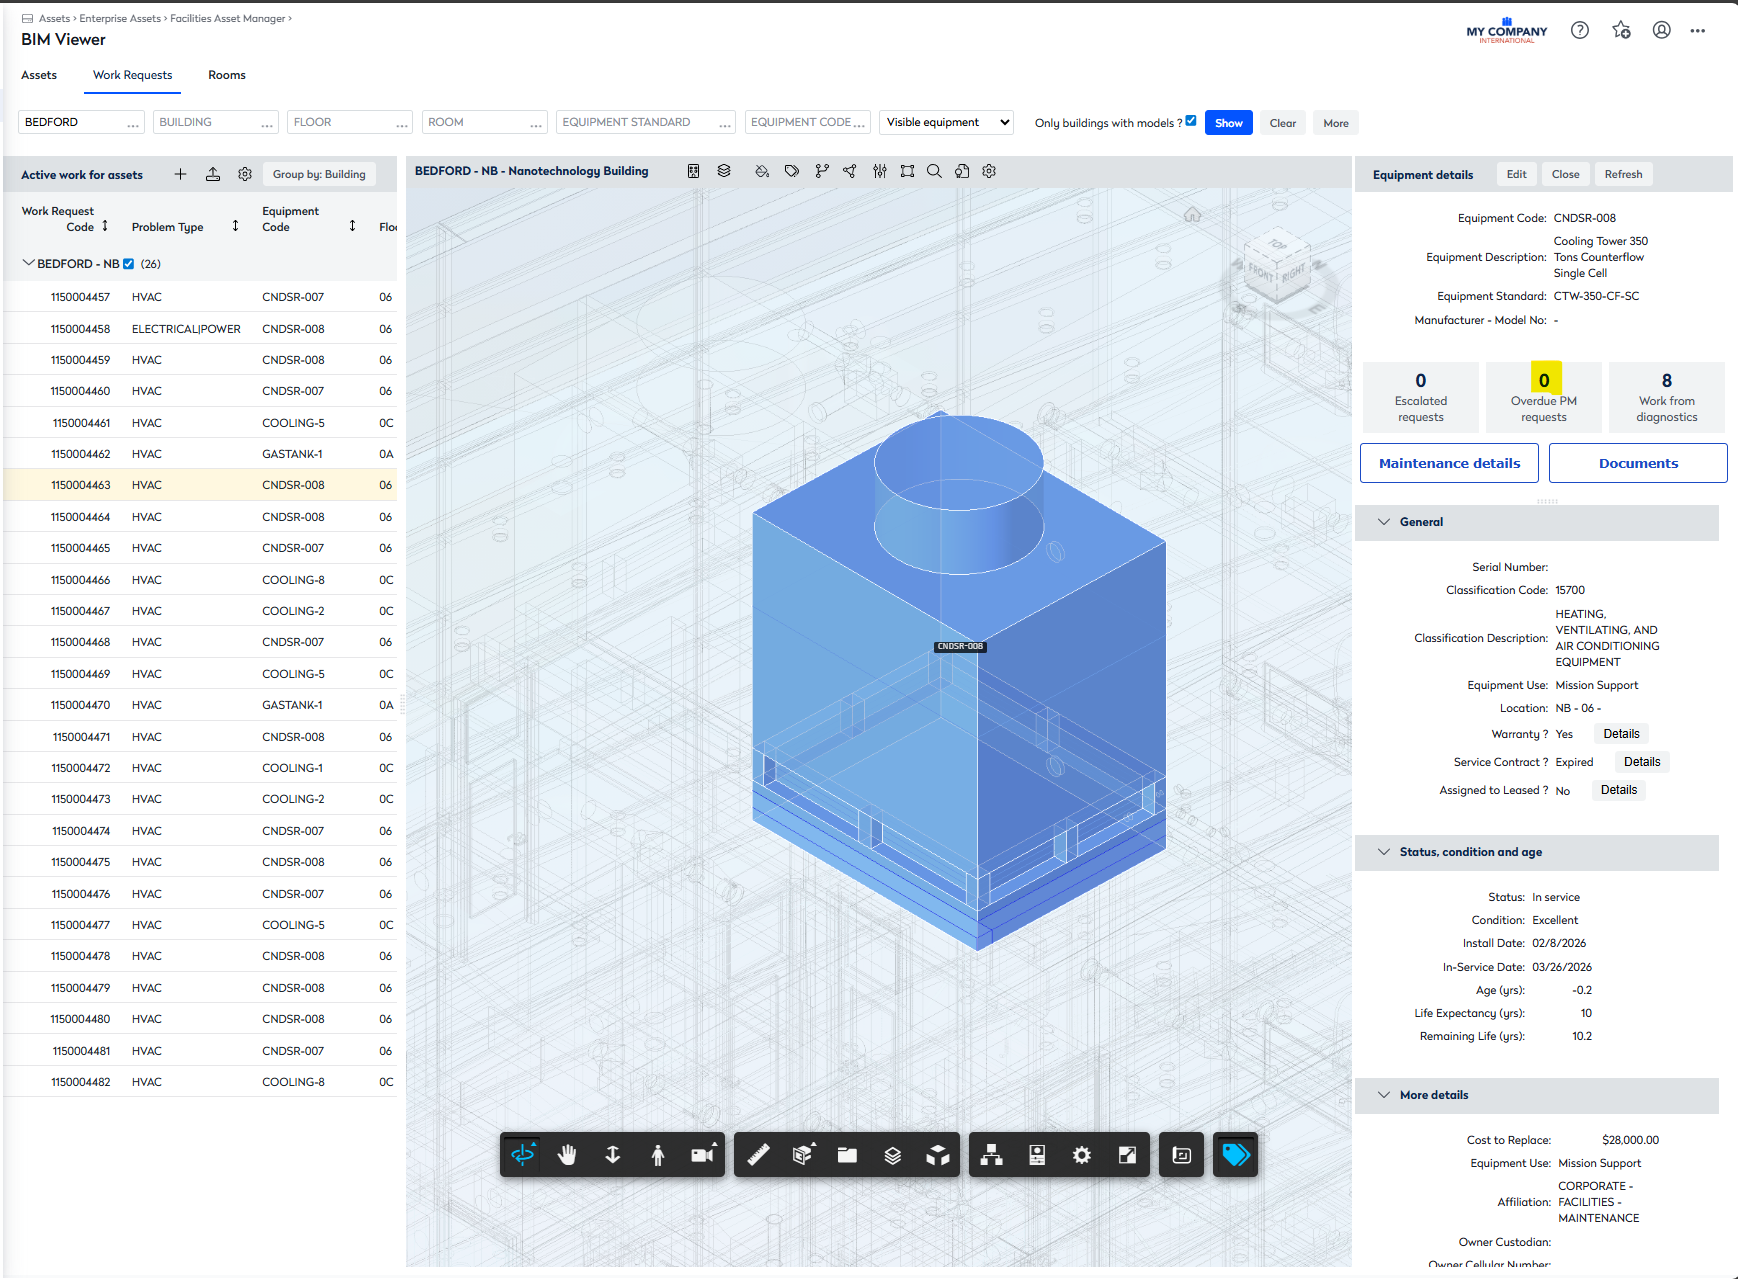This screenshot has height=1279, width=1738.
Task: Click the Maintenance details button
Action: (1449, 463)
